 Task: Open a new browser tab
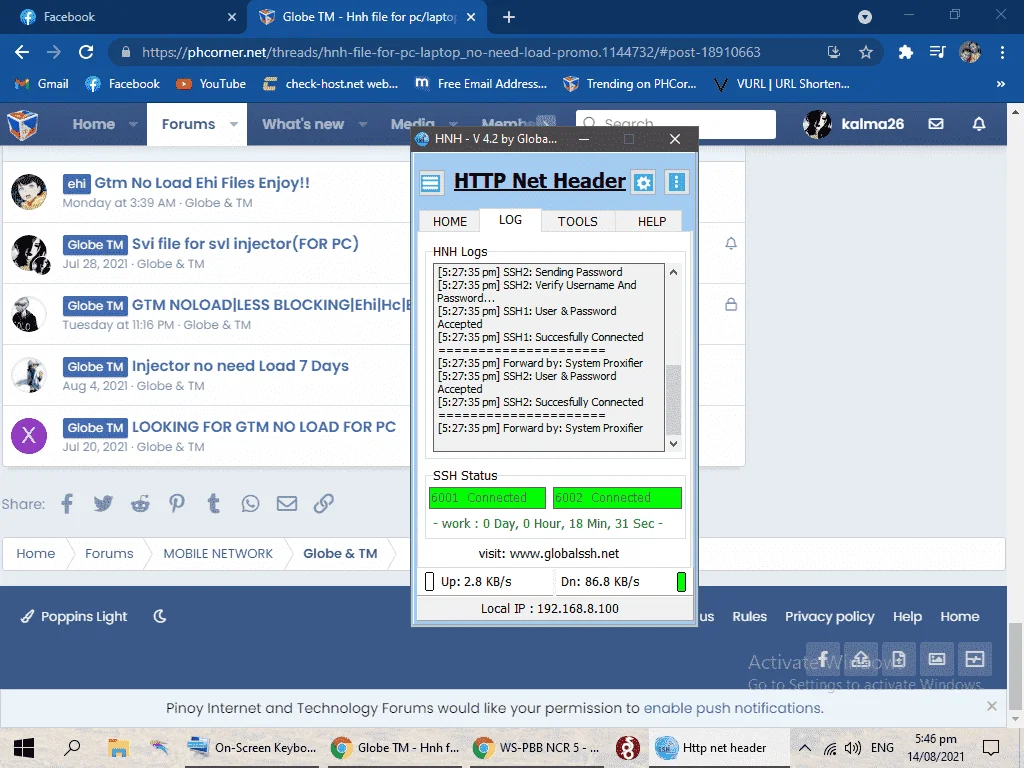pyautogui.click(x=509, y=18)
